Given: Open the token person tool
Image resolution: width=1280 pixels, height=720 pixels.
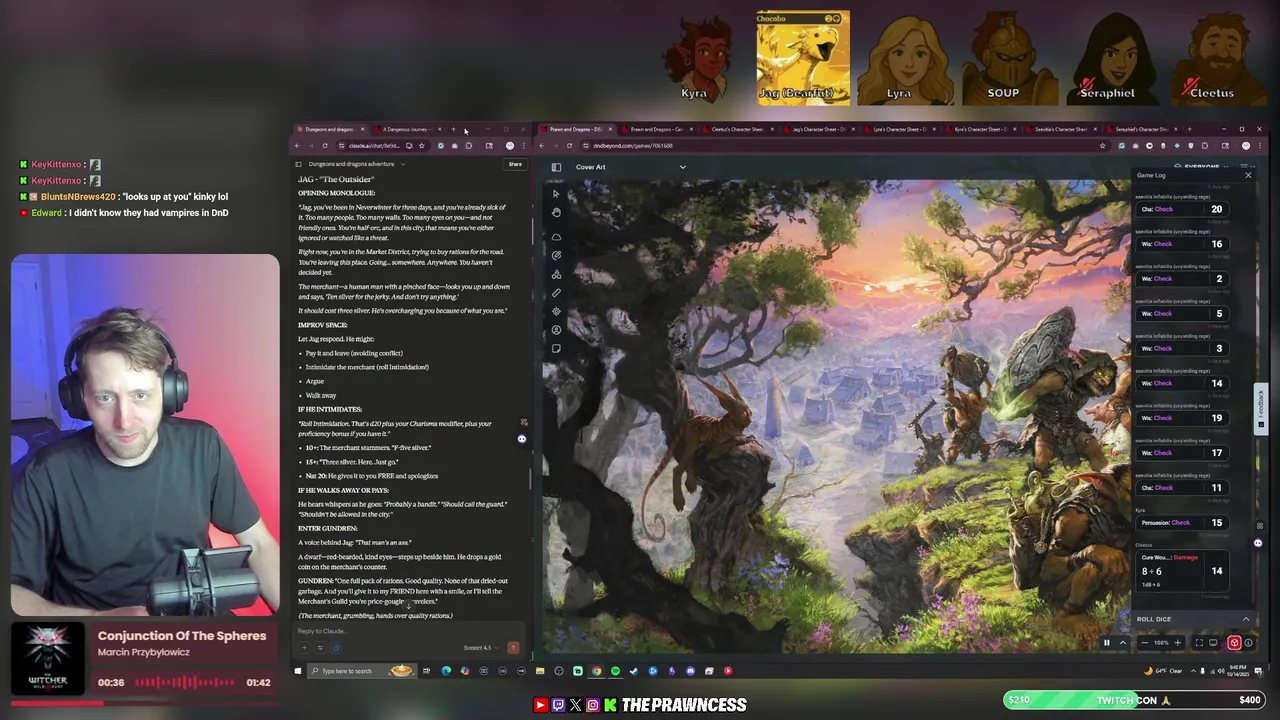Looking at the screenshot, I should [556, 330].
